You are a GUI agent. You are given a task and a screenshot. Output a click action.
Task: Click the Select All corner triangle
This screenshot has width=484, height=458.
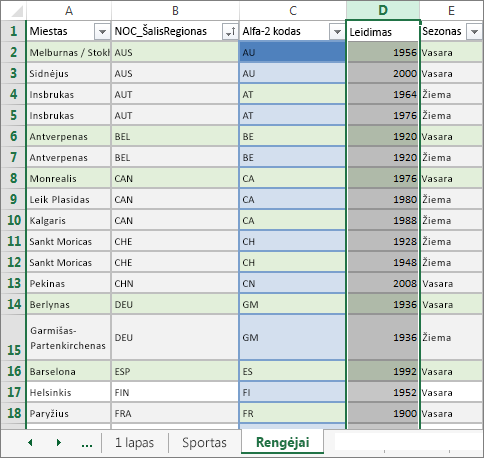pos(17,11)
